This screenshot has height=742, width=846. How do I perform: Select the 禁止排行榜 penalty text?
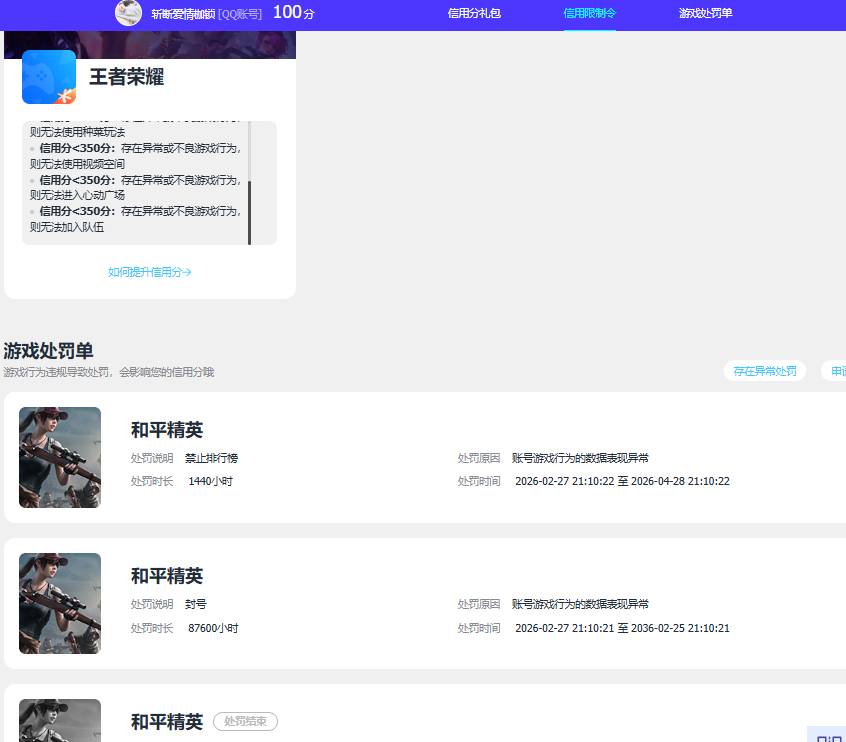(212, 458)
